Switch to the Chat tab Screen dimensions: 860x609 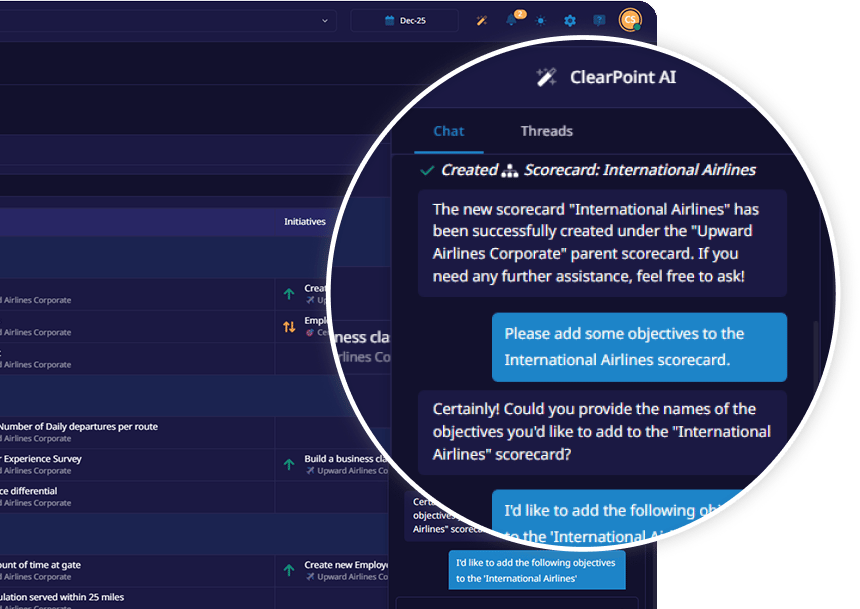pyautogui.click(x=449, y=131)
